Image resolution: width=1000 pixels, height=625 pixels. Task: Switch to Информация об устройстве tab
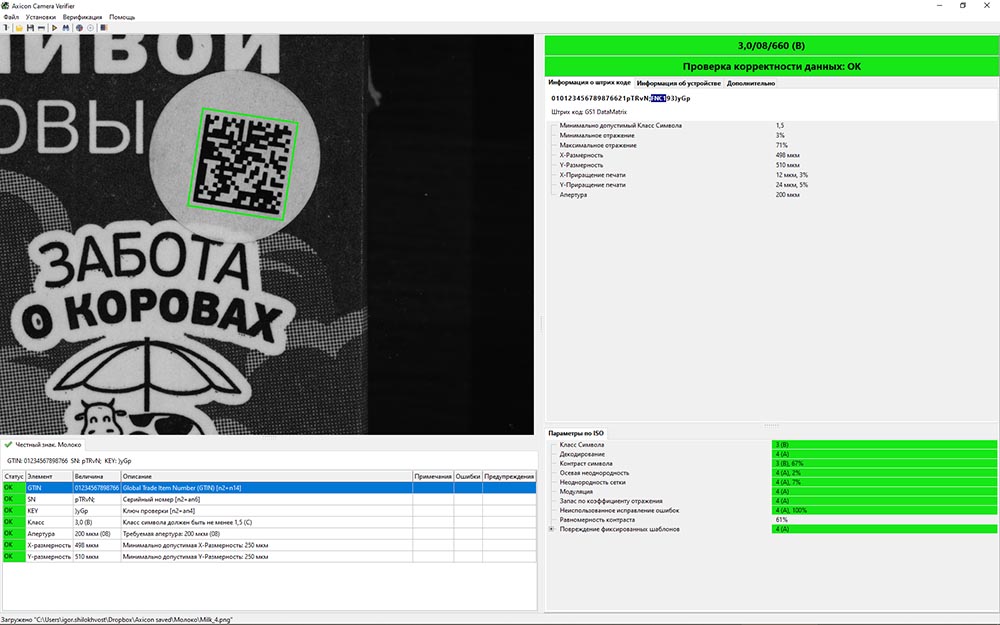(679, 84)
